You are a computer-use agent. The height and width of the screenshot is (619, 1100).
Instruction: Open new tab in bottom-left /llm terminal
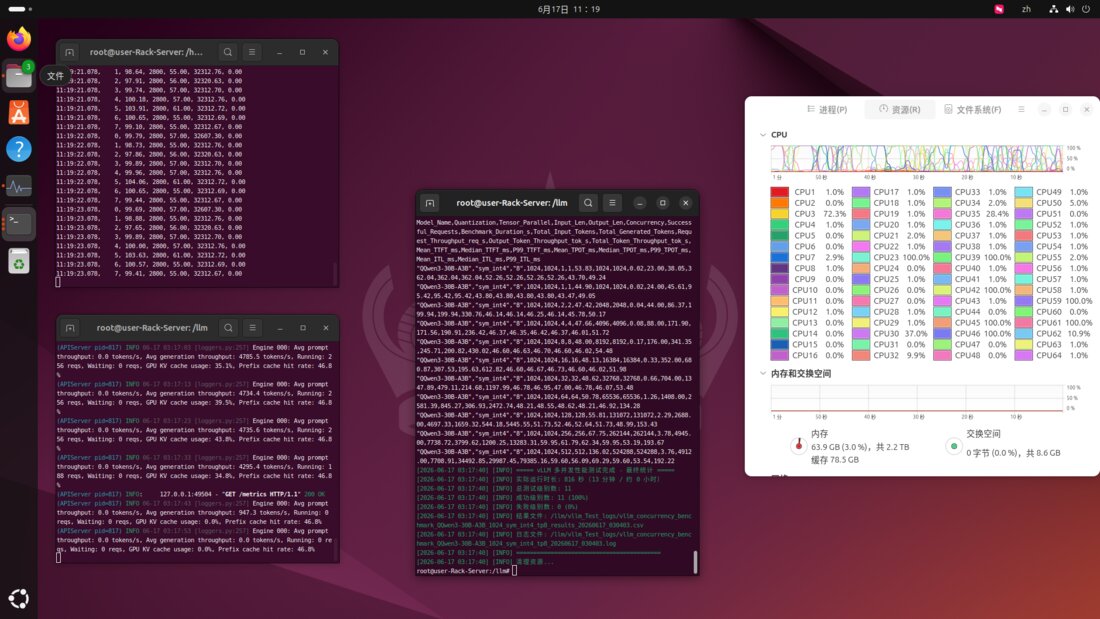70,328
